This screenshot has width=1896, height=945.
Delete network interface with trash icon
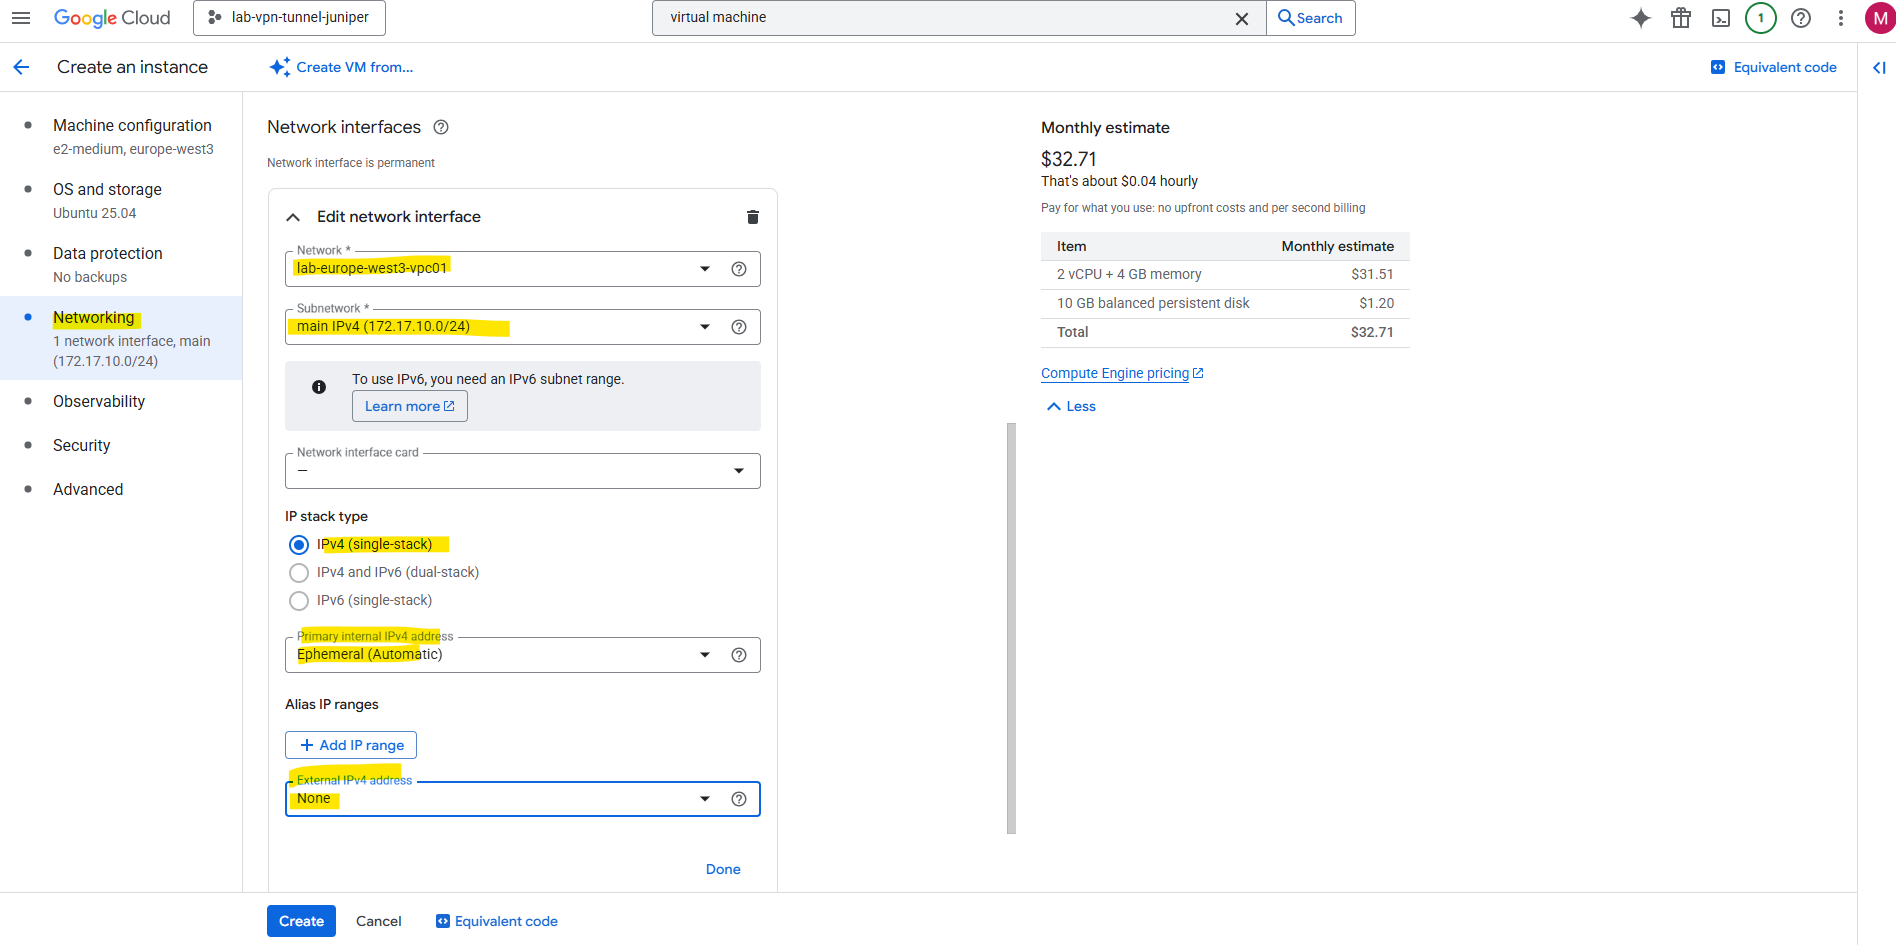(753, 217)
